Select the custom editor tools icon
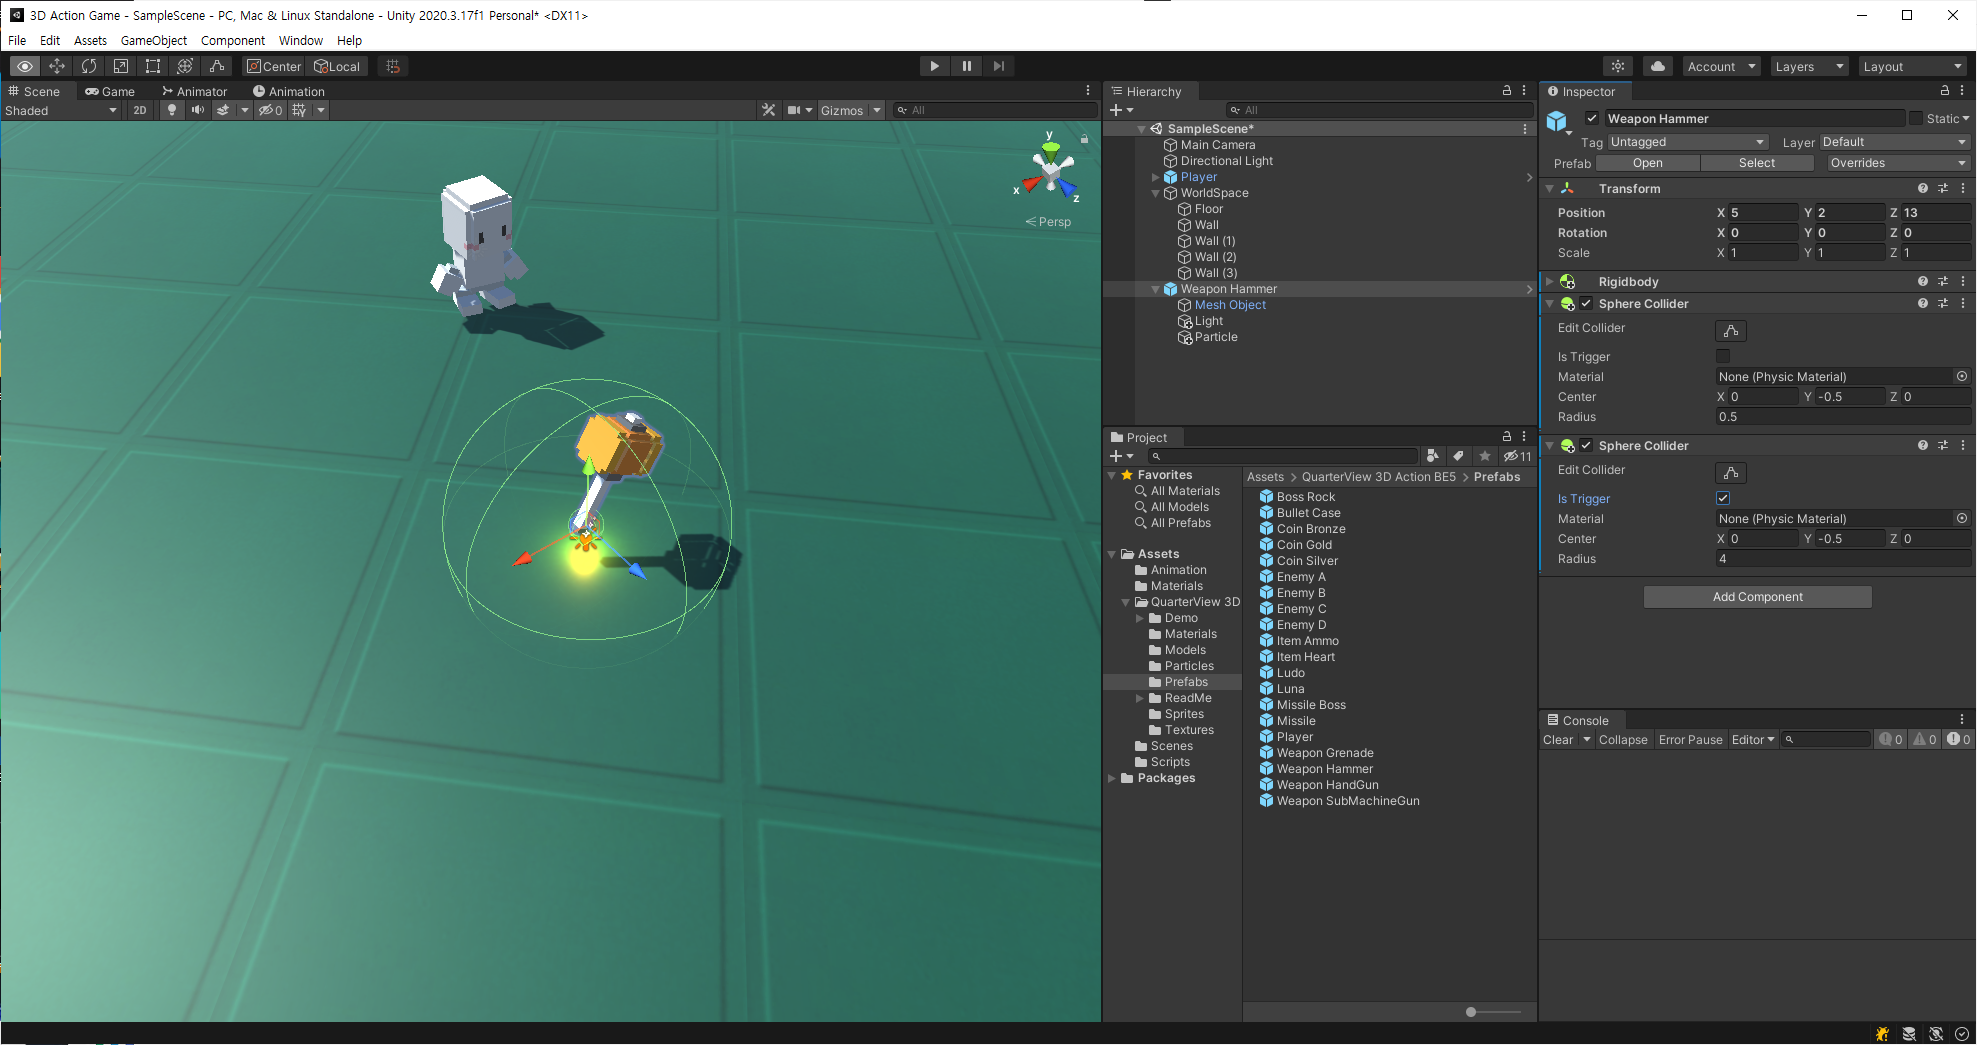This screenshot has width=1977, height=1045. click(217, 66)
